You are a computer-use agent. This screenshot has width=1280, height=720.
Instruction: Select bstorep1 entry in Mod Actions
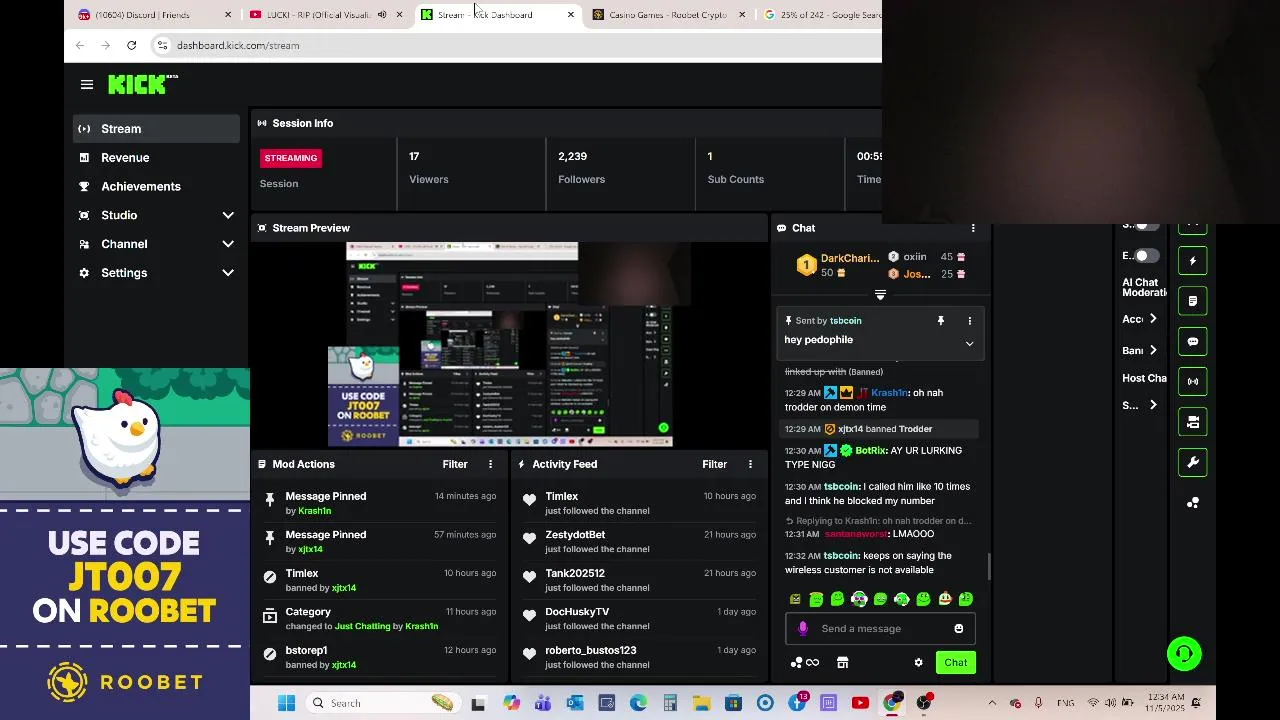(x=380, y=657)
